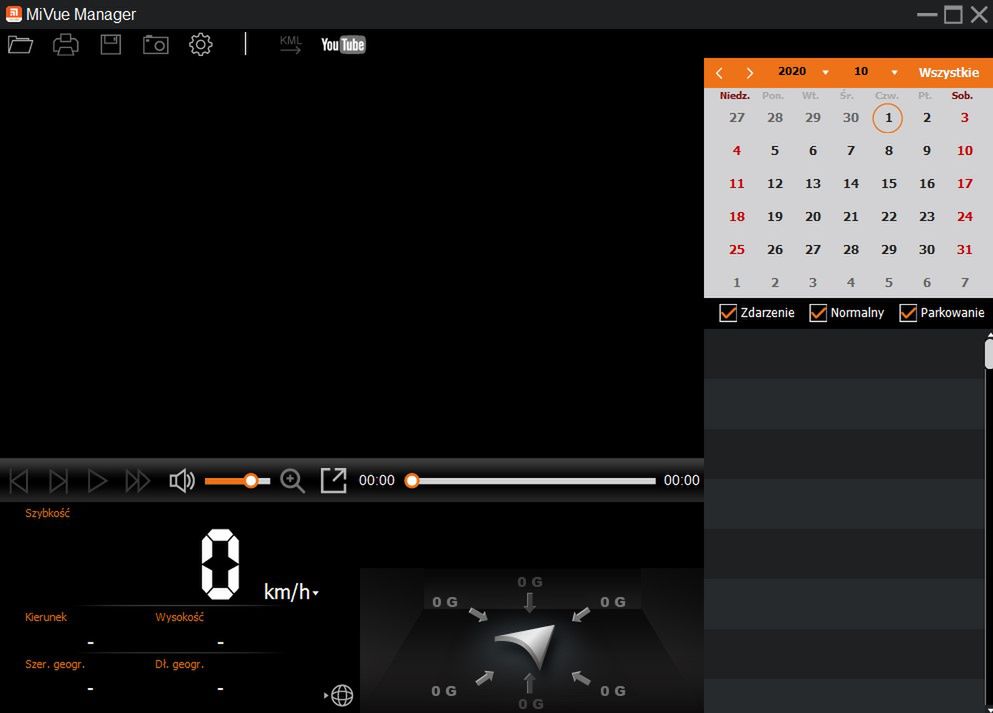
Task: Click the printer icon in toolbar
Action: pyautogui.click(x=66, y=45)
